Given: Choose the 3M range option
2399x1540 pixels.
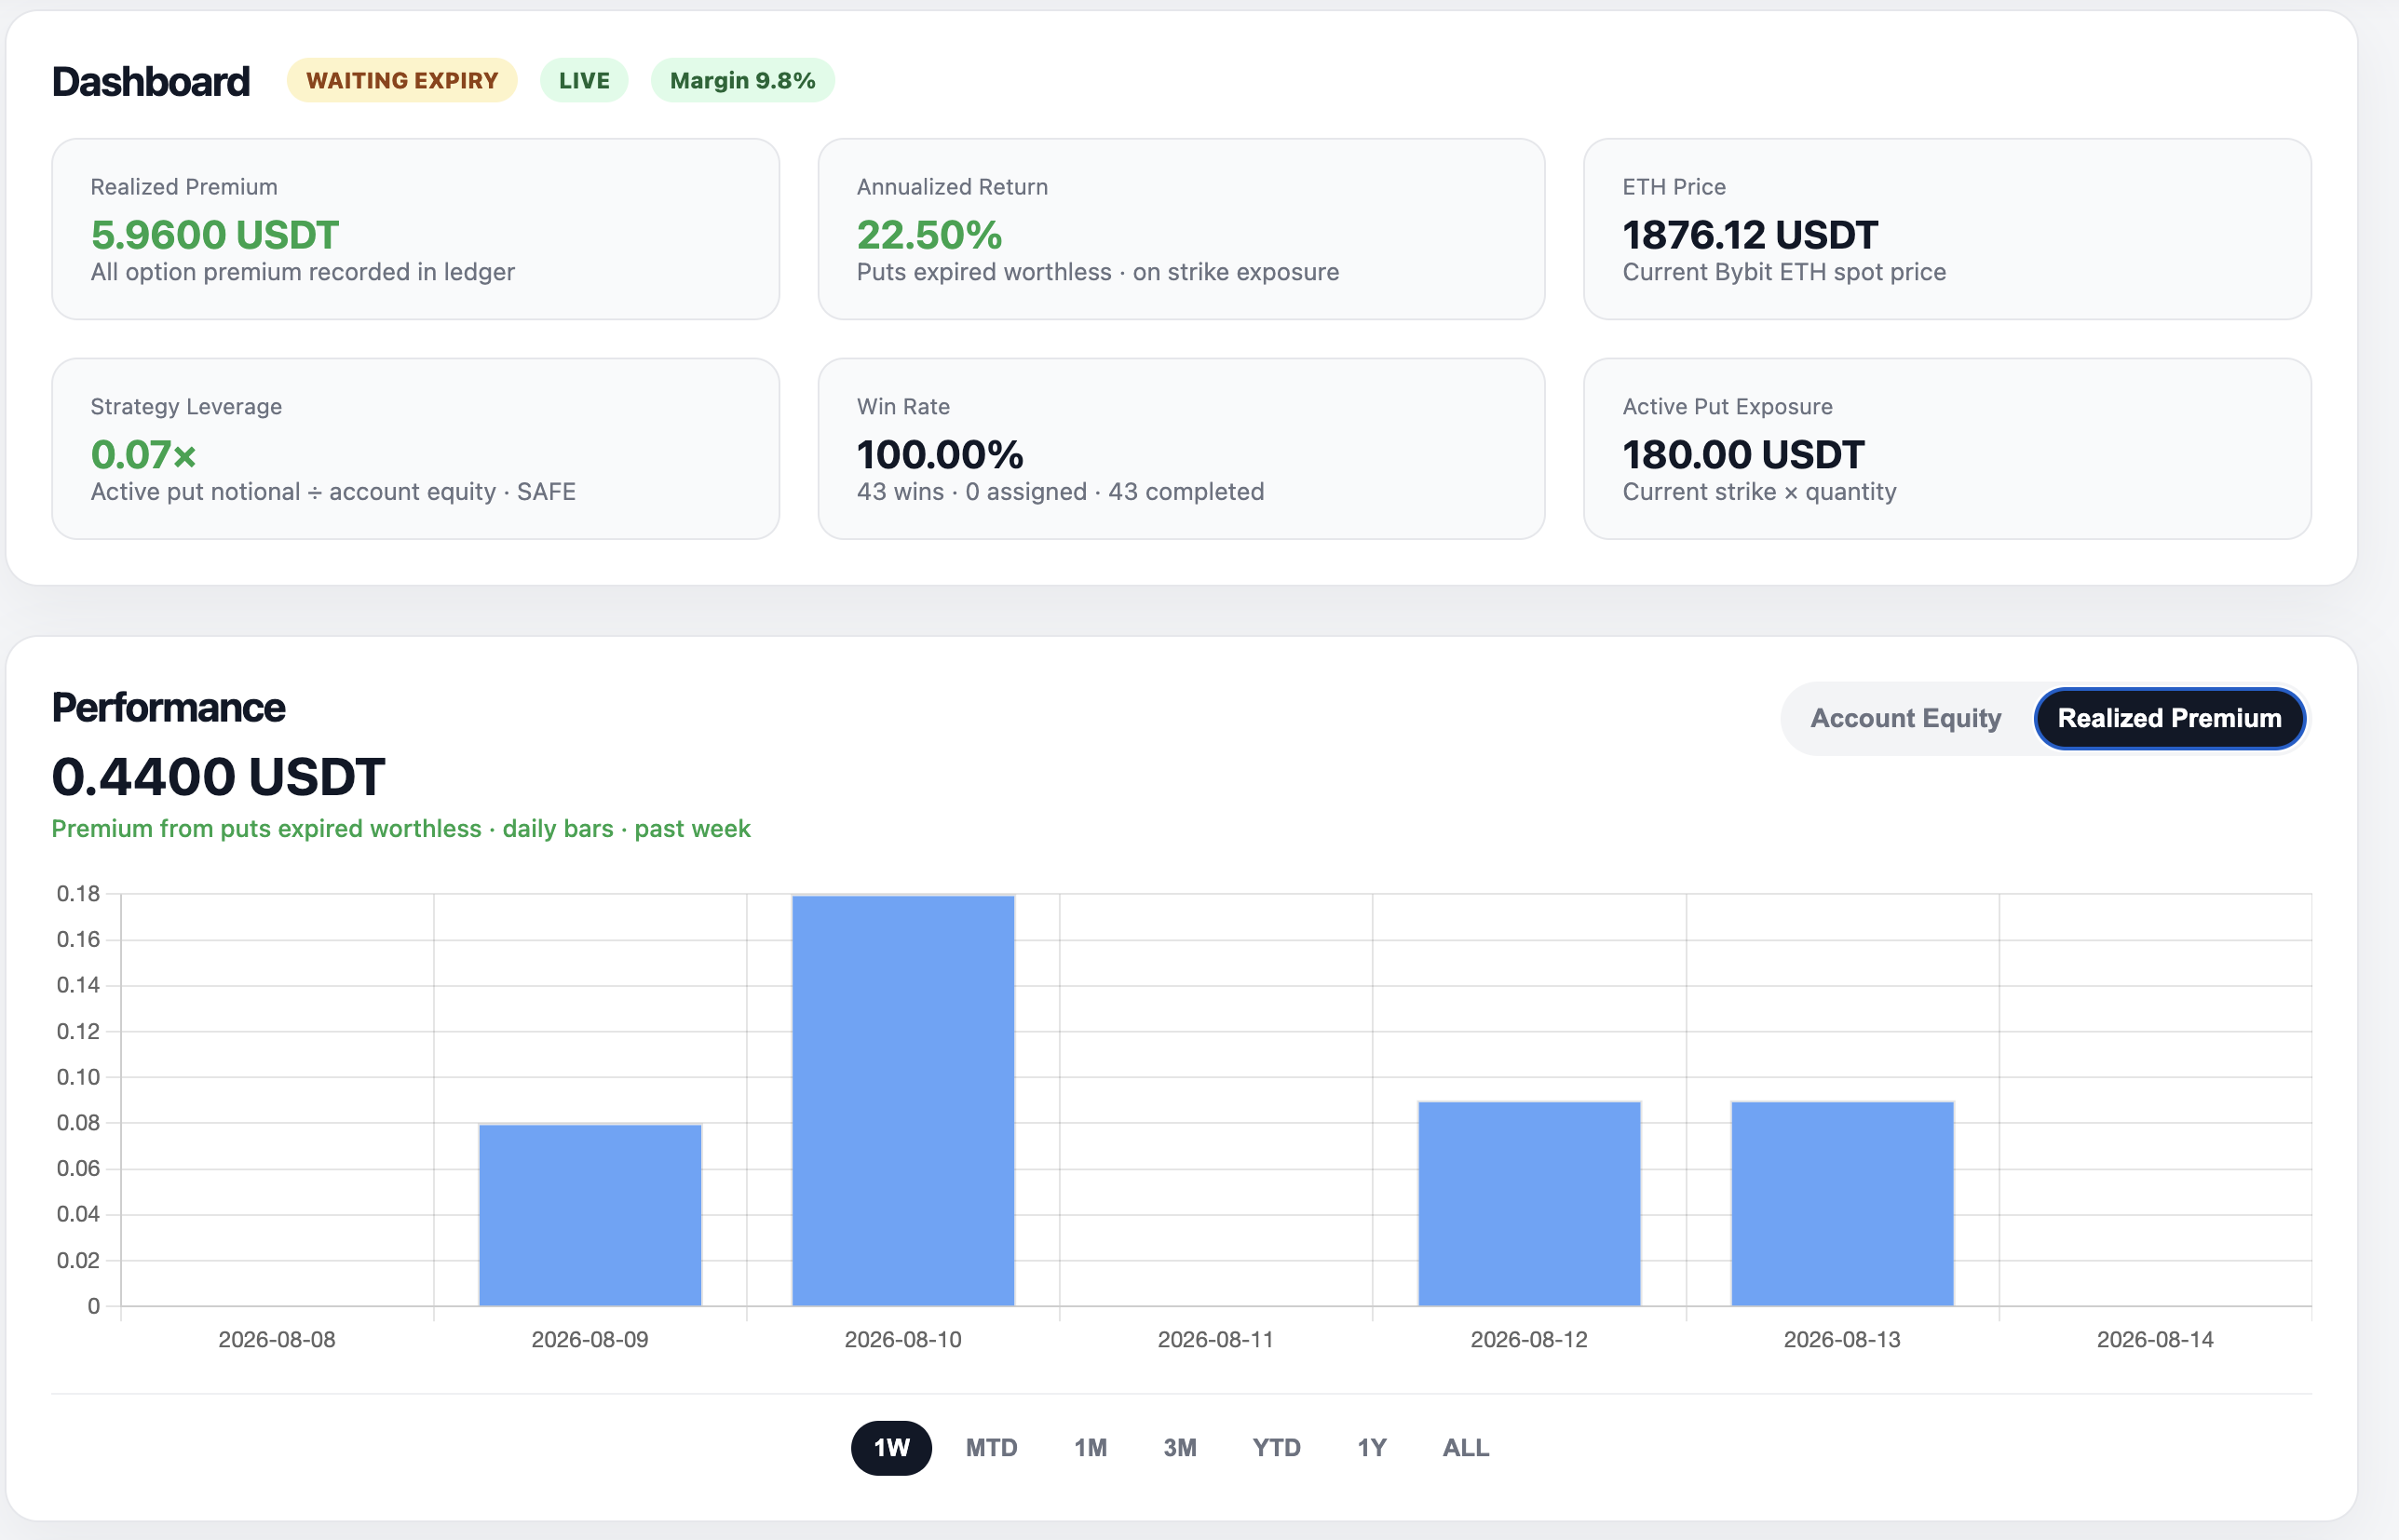Looking at the screenshot, I should pyautogui.click(x=1180, y=1447).
